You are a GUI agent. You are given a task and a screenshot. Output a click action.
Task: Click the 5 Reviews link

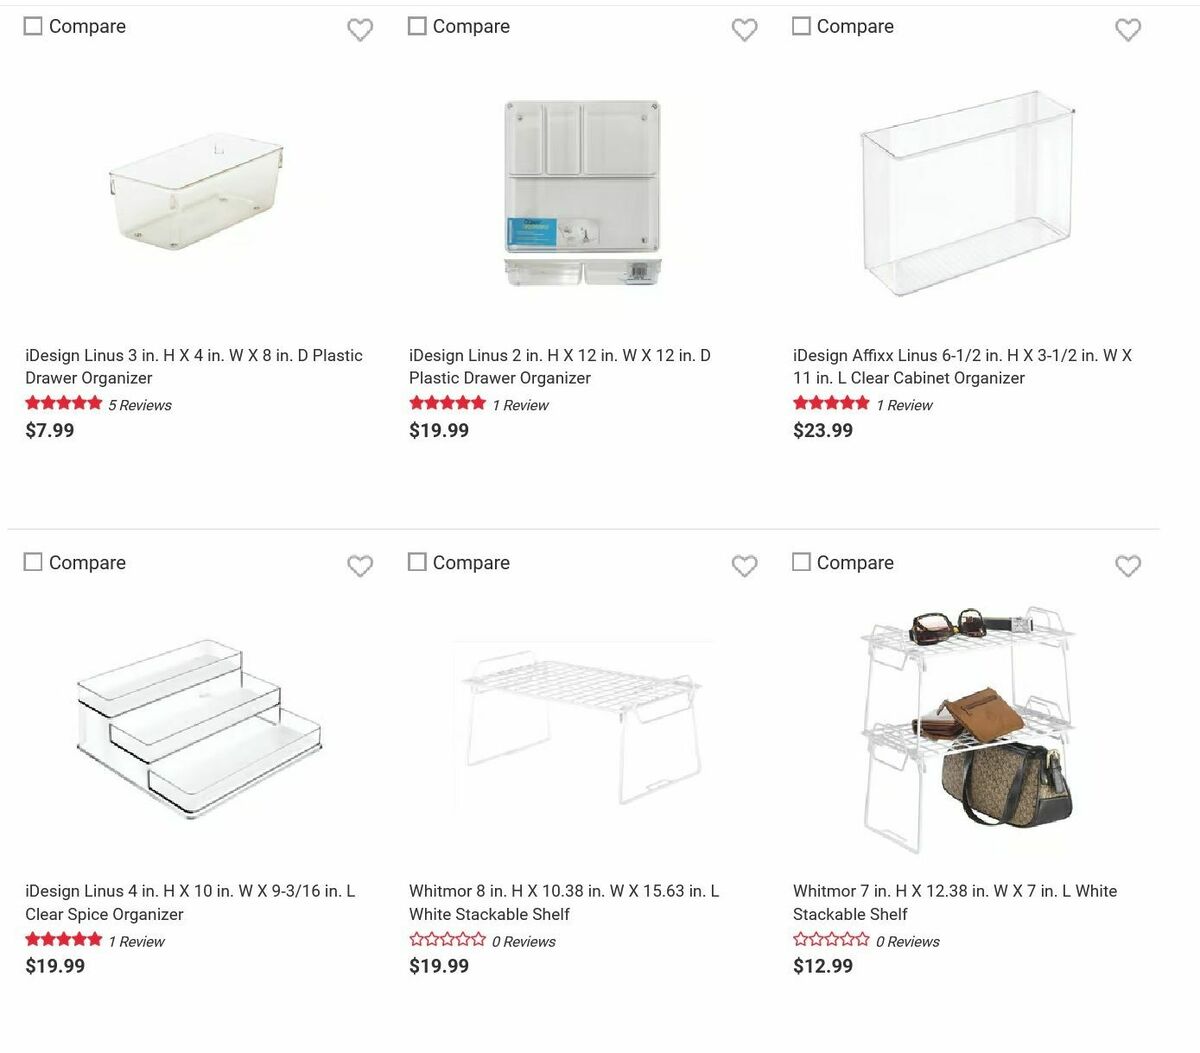141,405
